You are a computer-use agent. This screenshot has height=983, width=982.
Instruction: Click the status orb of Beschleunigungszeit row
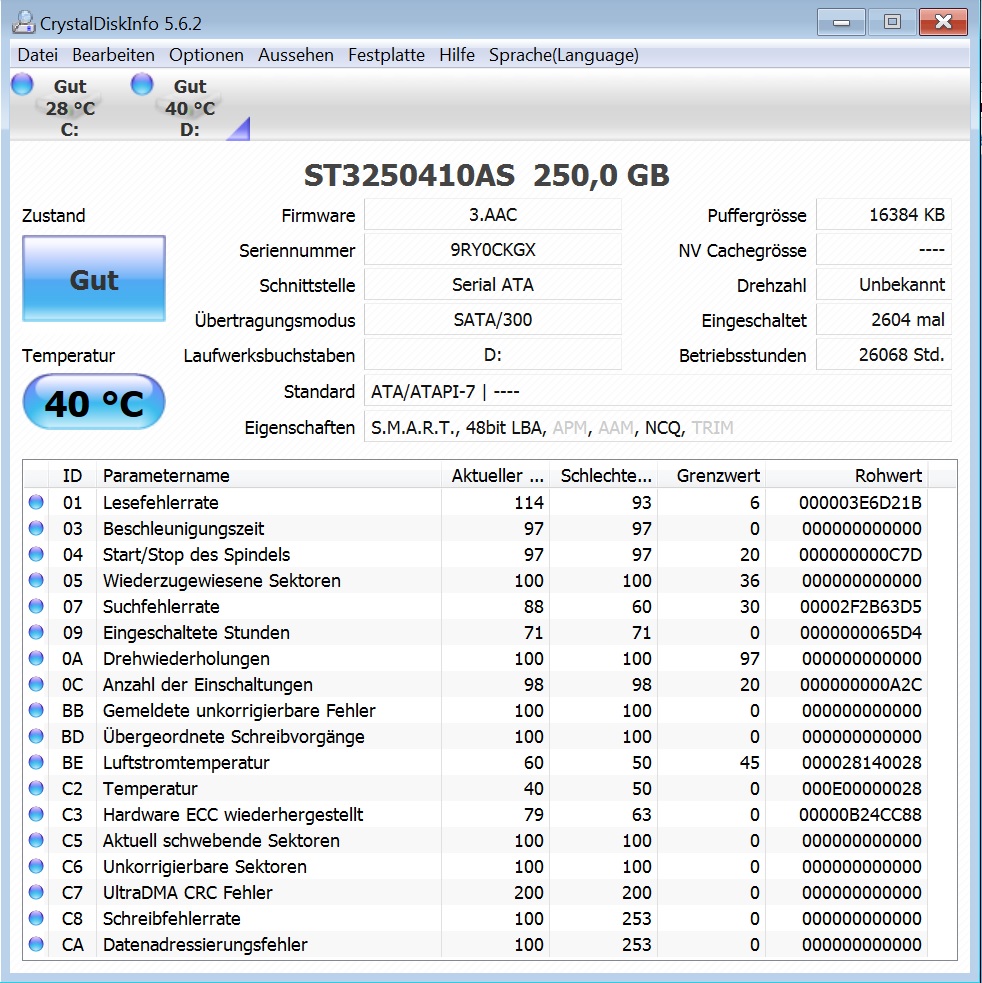click(36, 528)
